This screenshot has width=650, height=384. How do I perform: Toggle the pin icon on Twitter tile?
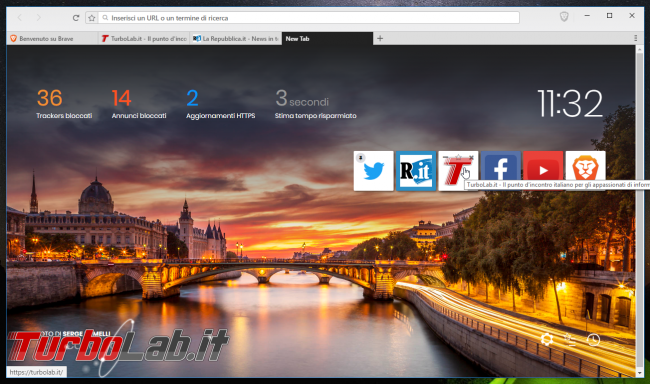click(x=361, y=158)
